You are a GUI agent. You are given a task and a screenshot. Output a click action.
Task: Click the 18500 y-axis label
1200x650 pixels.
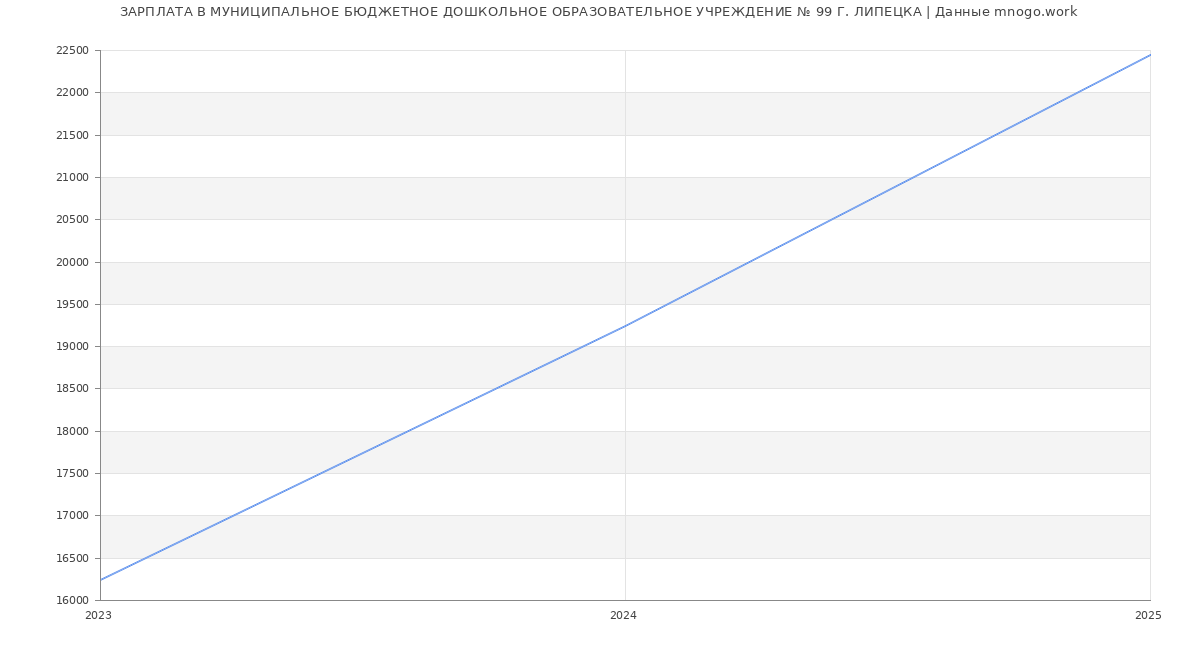73,389
